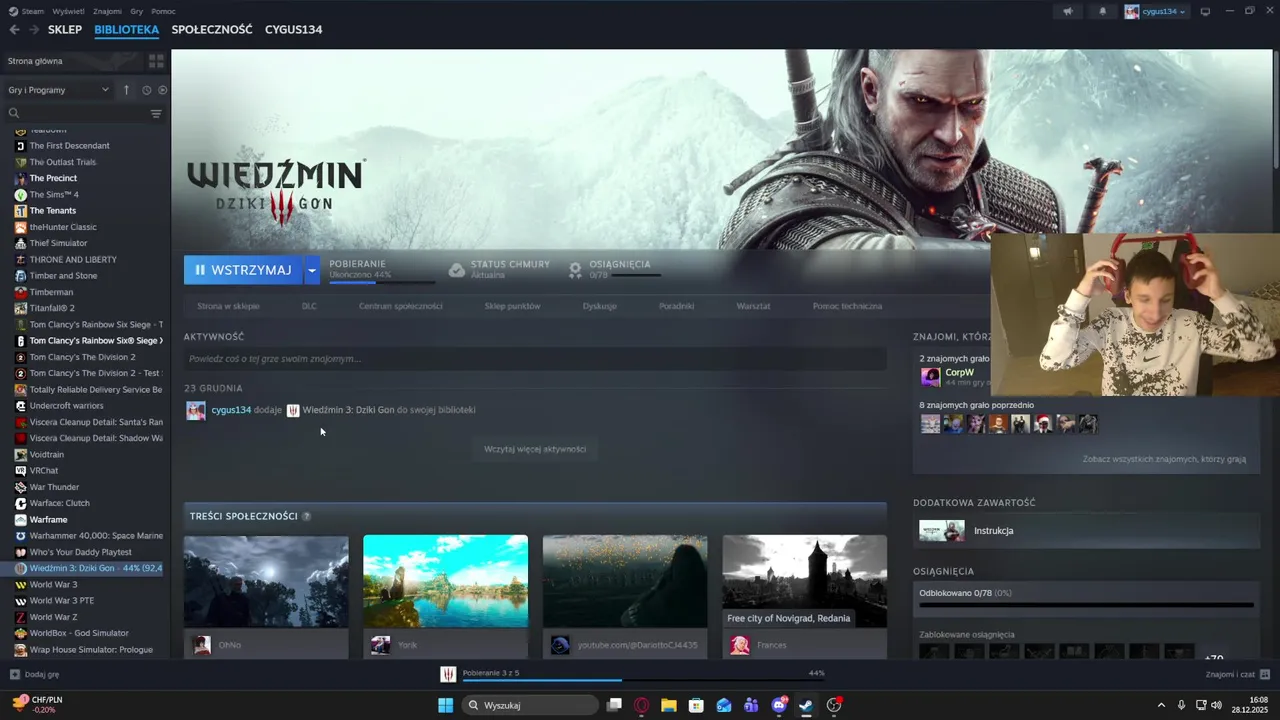Image resolution: width=1280 pixels, height=720 pixels.
Task: Go back with the left arrow
Action: [14, 29]
